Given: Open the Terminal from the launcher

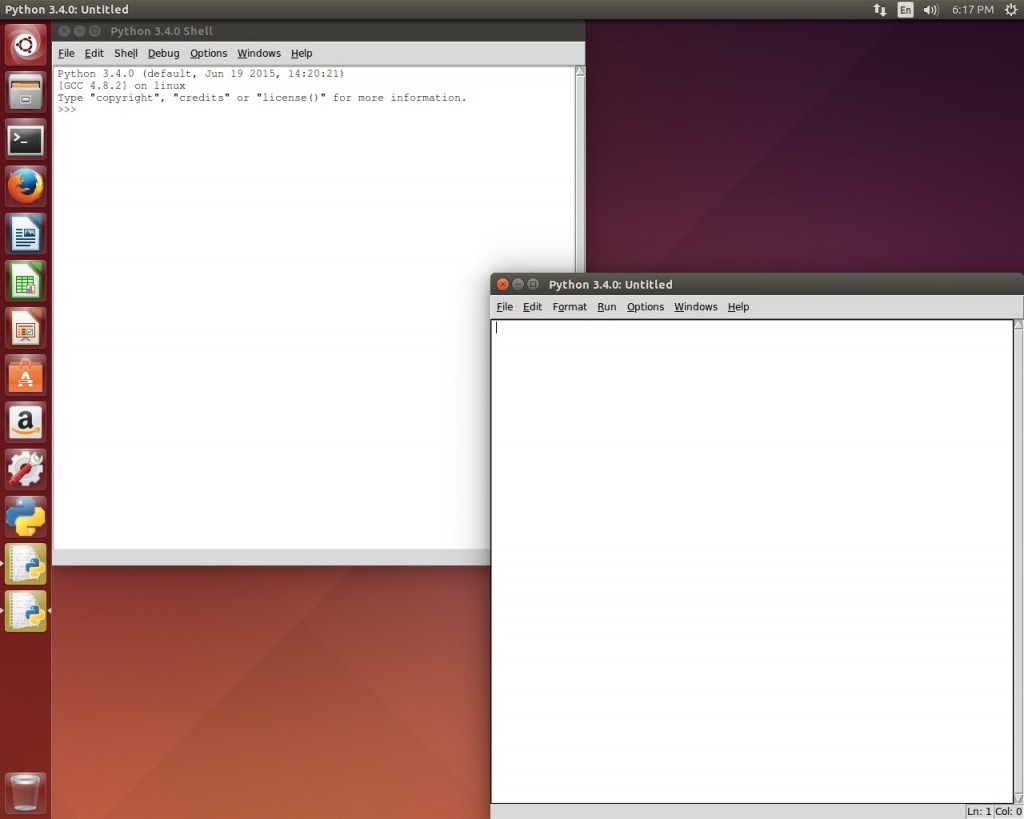Looking at the screenshot, I should tap(25, 140).
